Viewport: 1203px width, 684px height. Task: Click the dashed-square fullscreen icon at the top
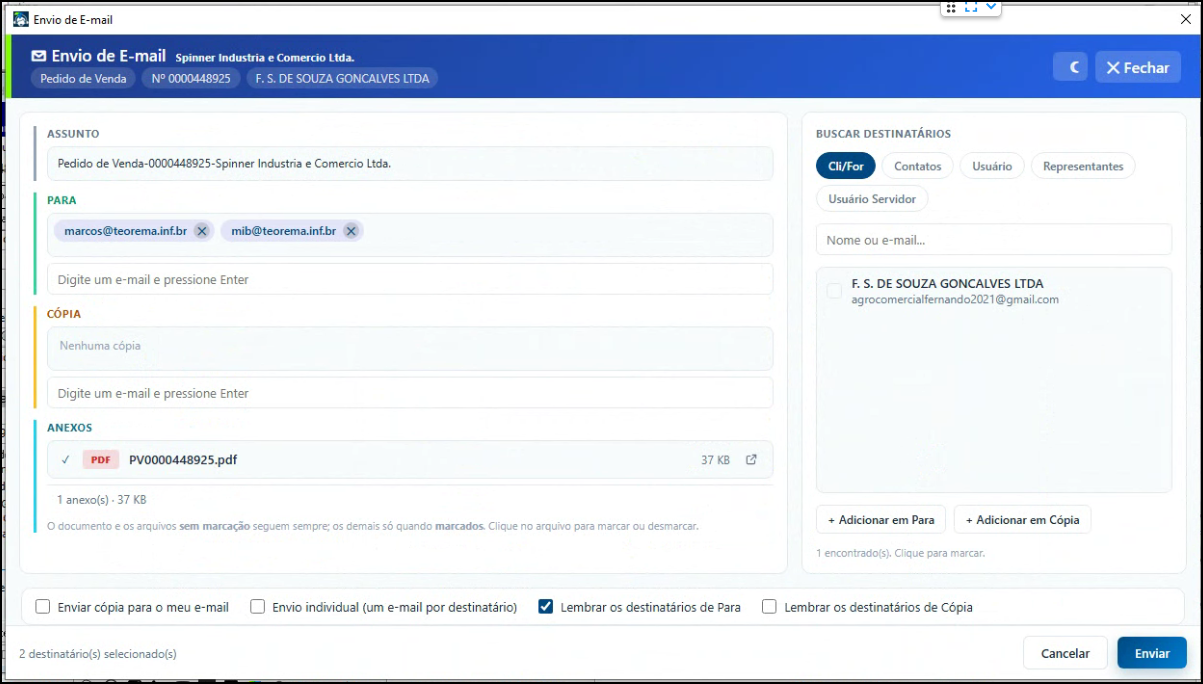tap(971, 7)
